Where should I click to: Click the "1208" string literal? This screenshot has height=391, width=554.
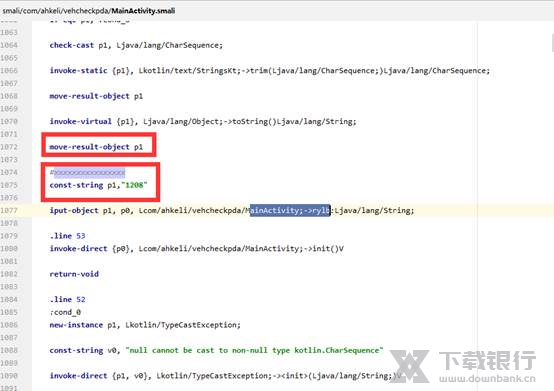134,185
